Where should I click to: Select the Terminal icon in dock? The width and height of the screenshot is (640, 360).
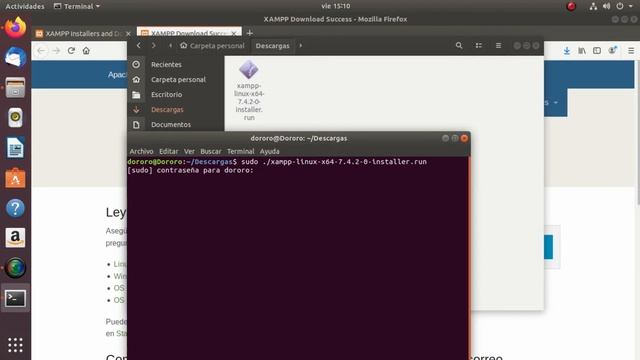pyautogui.click(x=15, y=298)
